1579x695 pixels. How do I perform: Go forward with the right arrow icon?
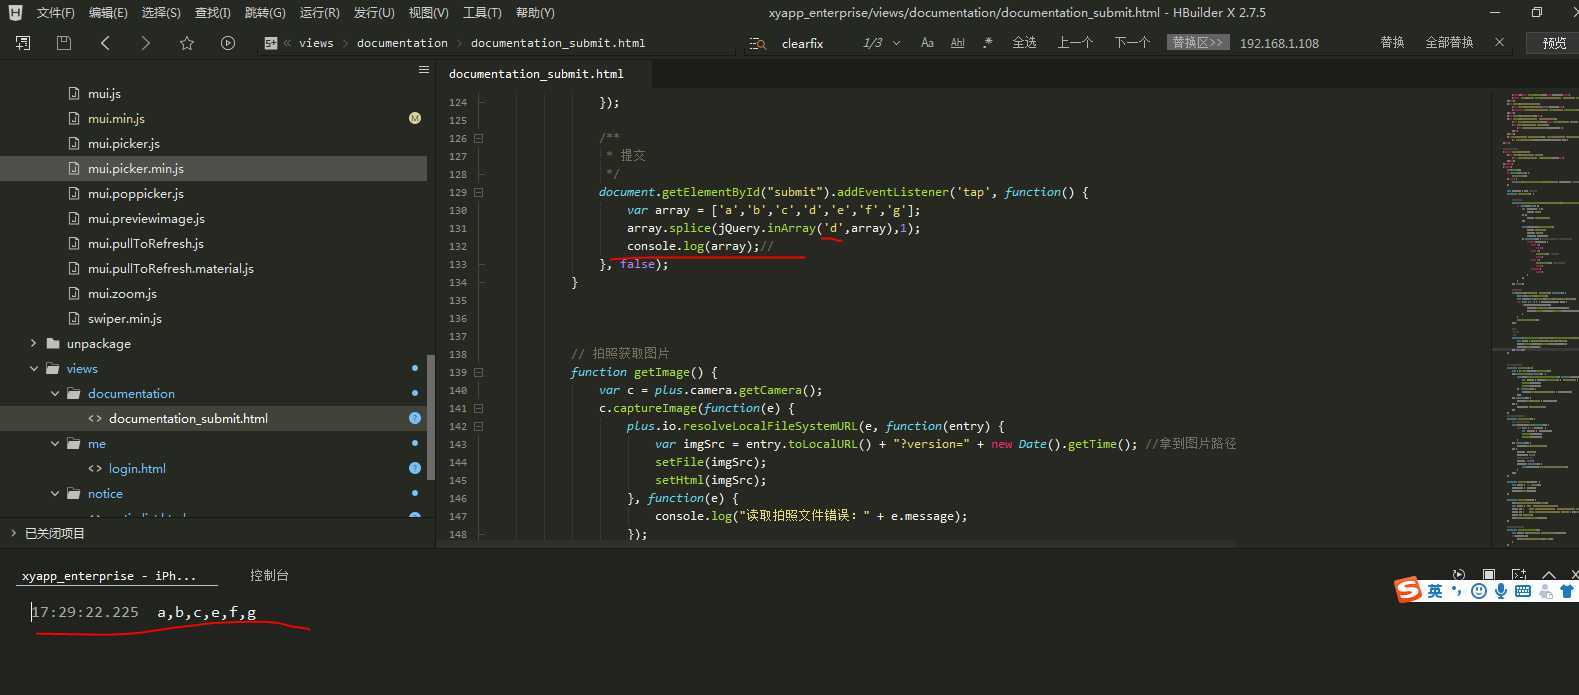pyautogui.click(x=146, y=43)
